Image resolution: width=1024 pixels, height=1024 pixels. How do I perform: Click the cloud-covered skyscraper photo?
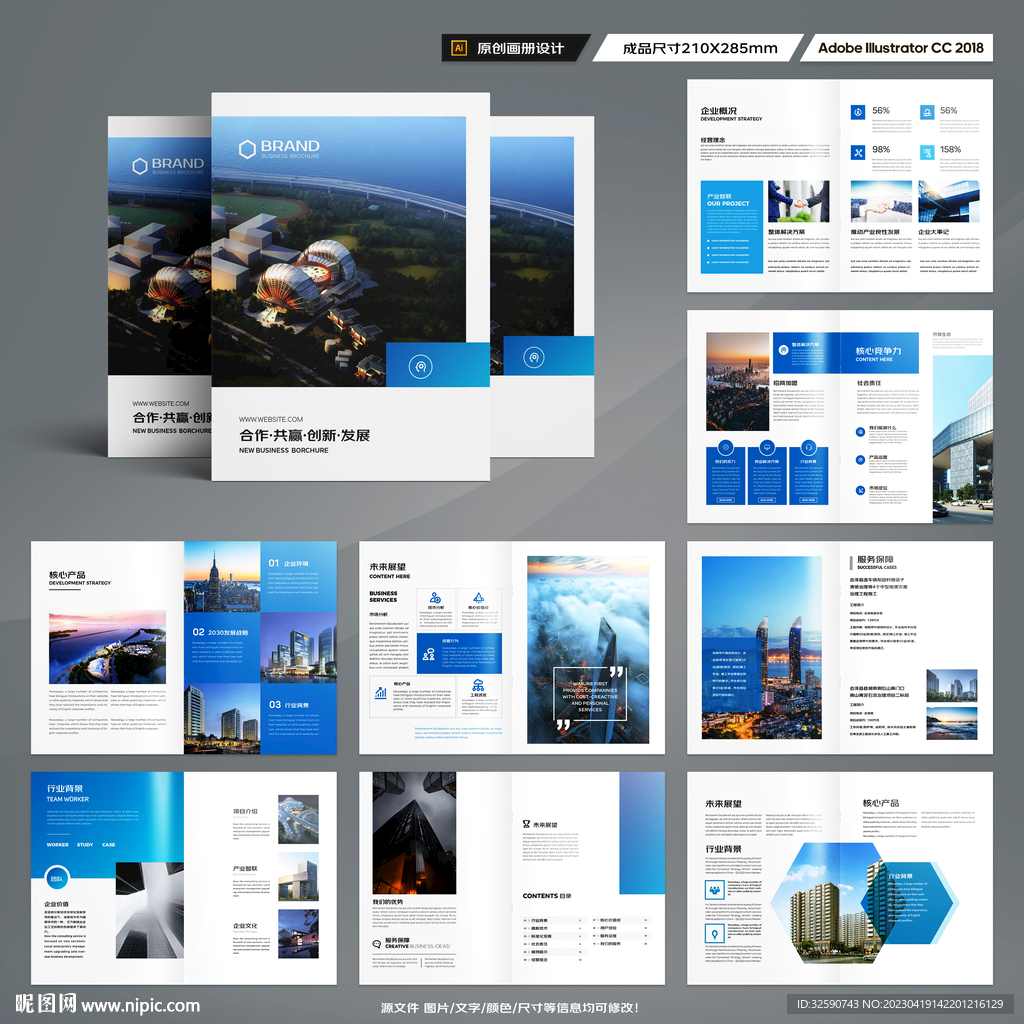click(x=588, y=650)
